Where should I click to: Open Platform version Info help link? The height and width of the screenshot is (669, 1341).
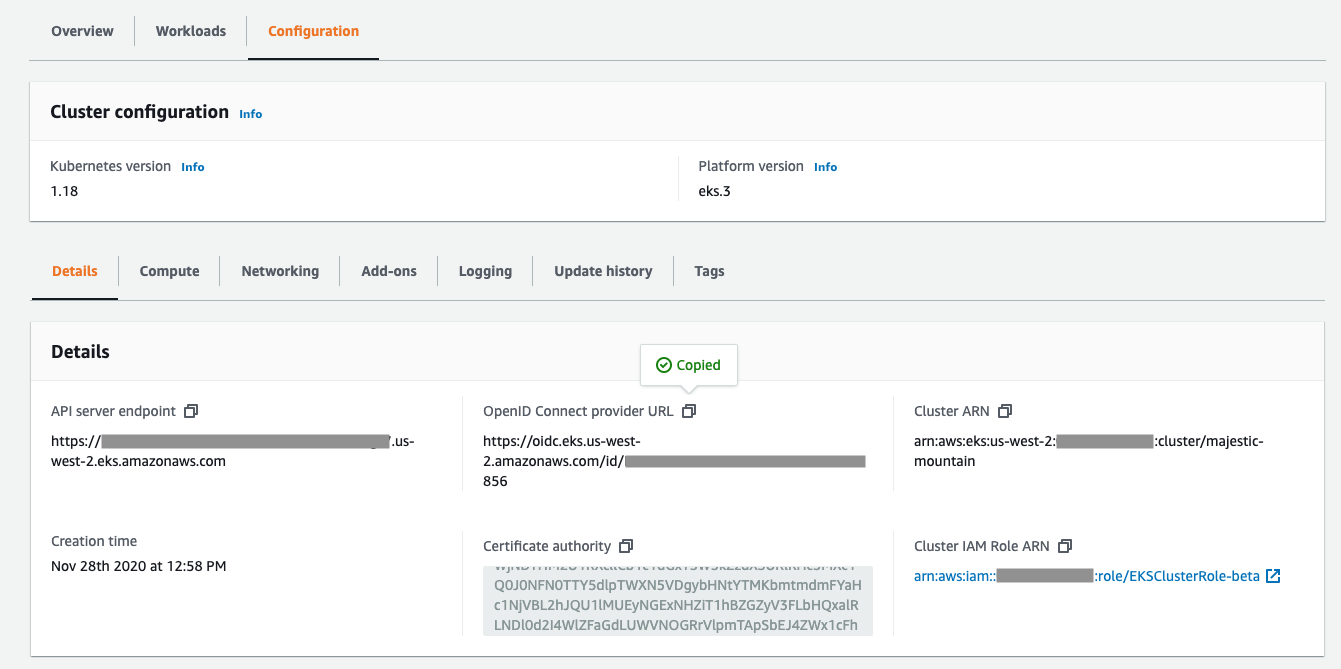(825, 166)
